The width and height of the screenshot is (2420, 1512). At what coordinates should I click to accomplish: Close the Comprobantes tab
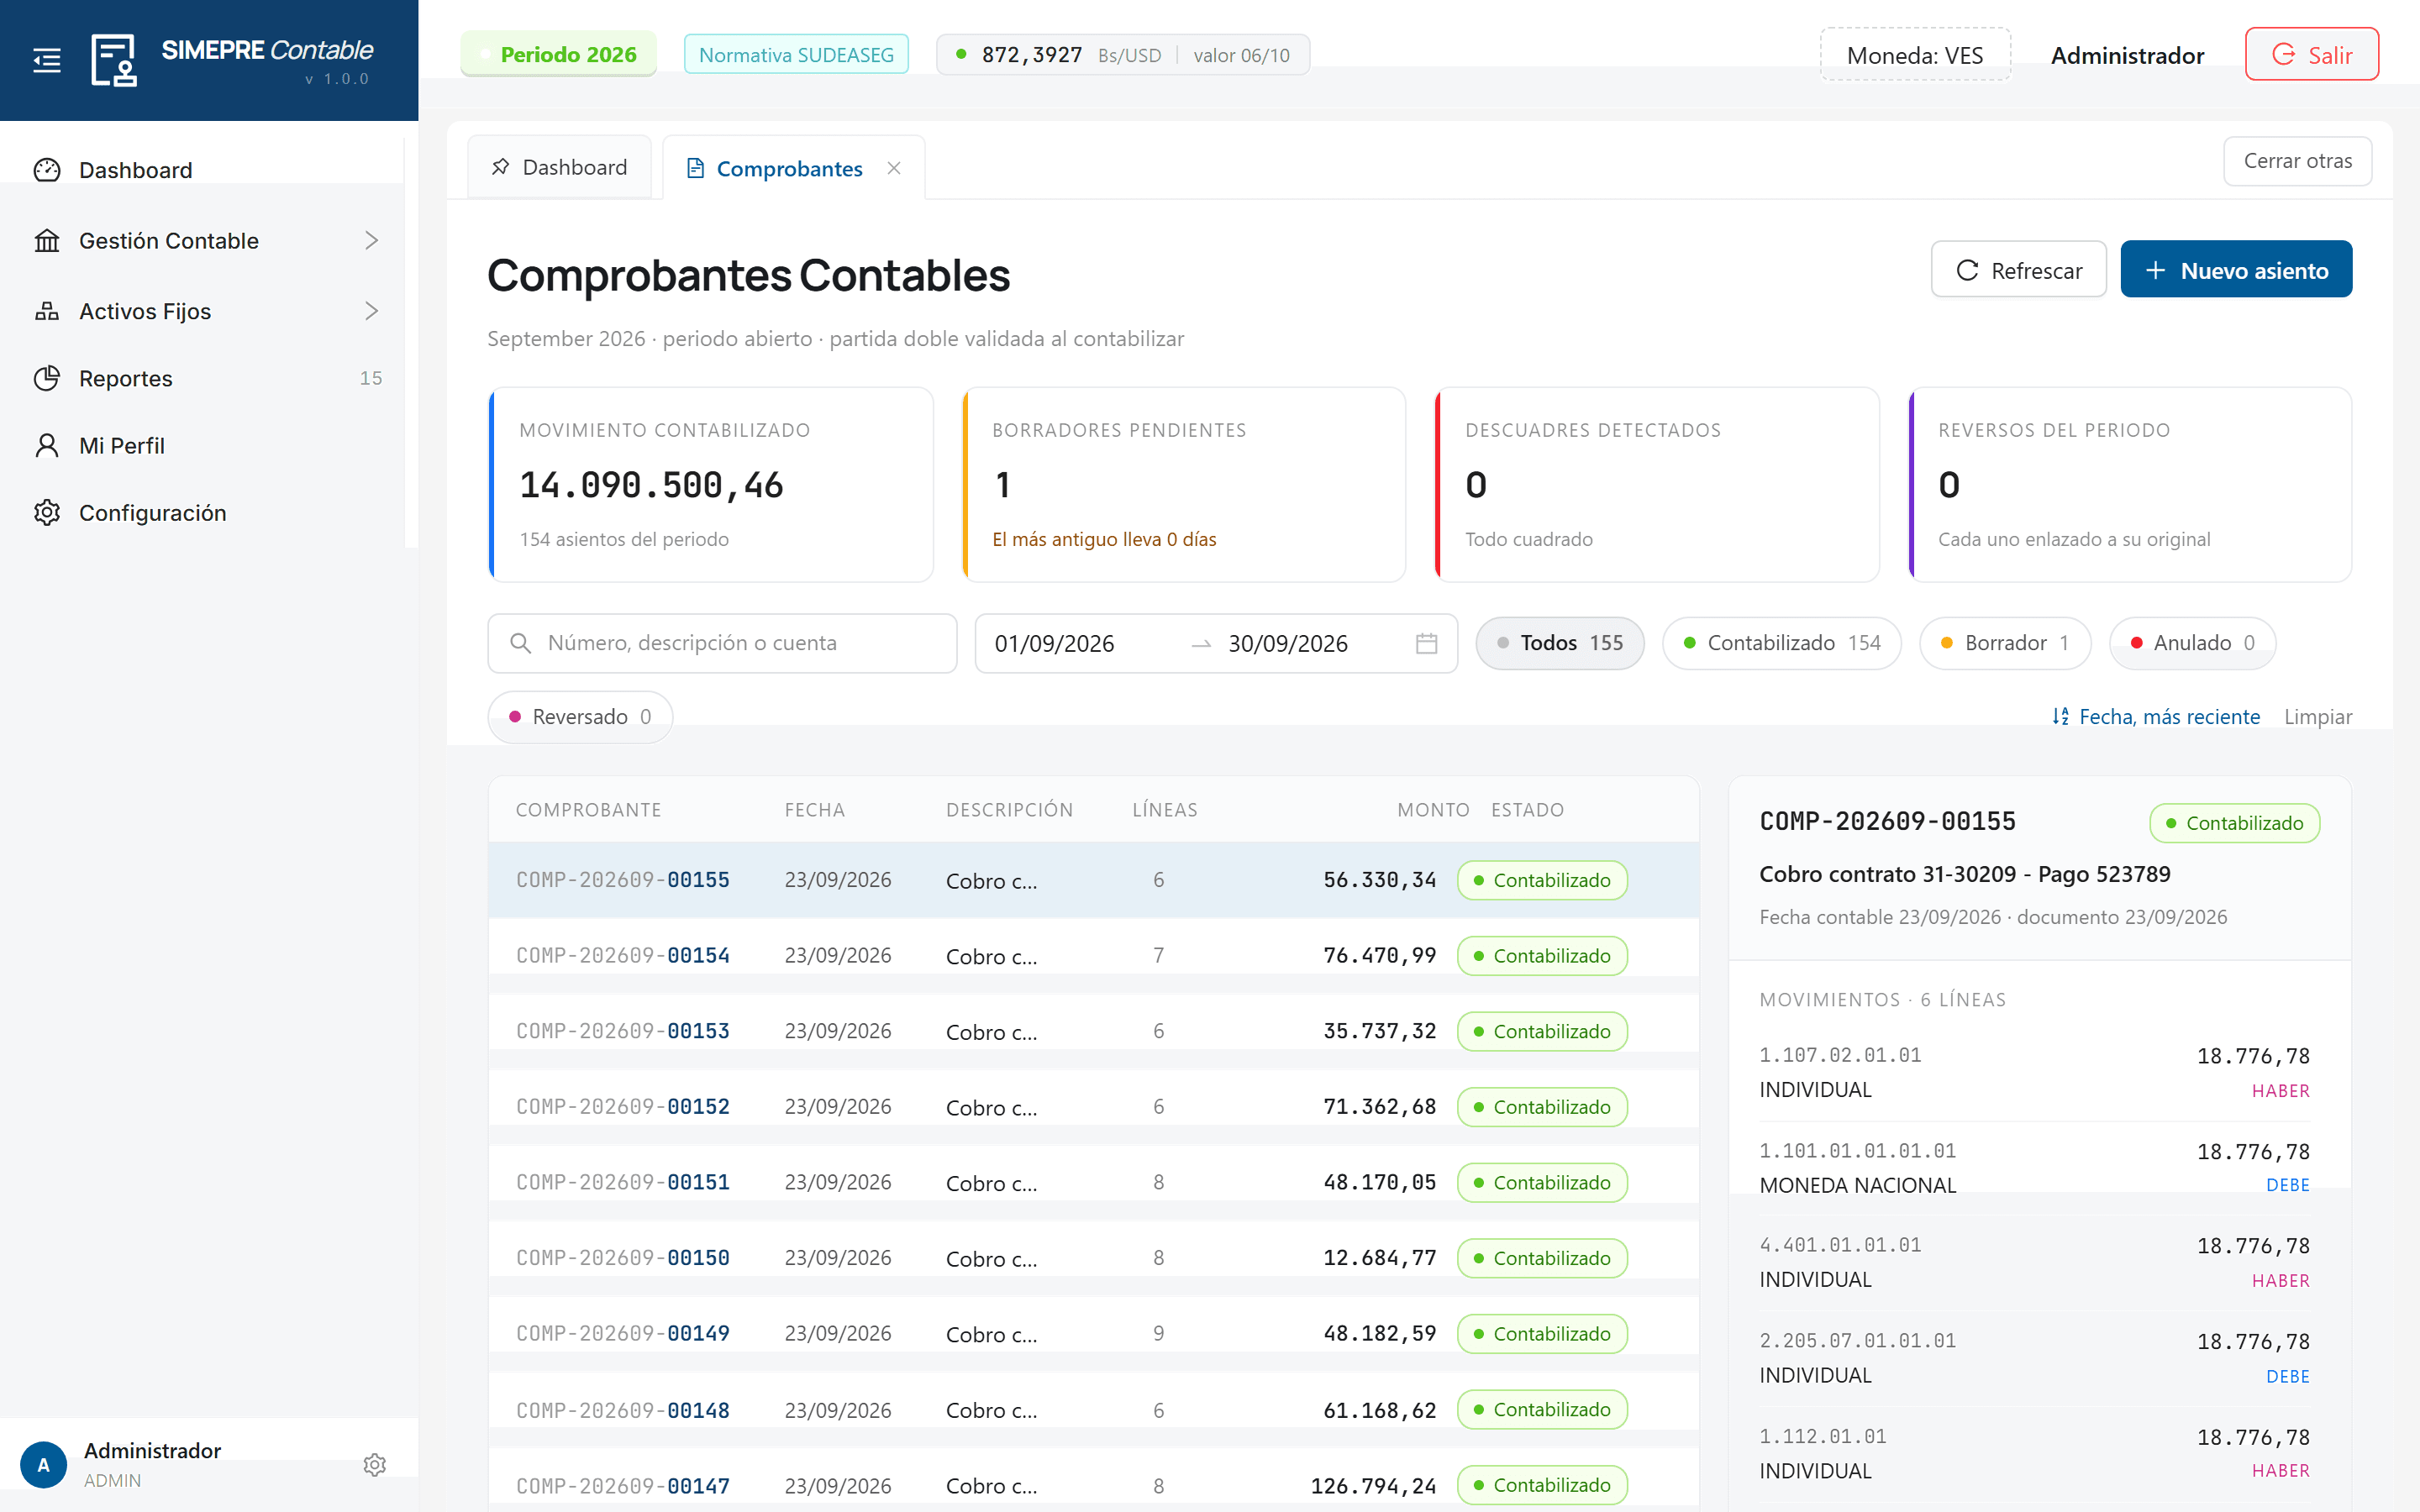click(x=894, y=168)
